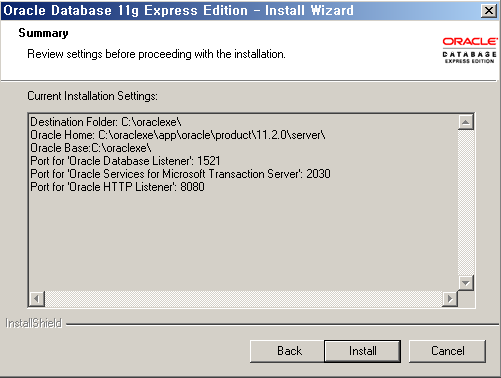This screenshot has height=378, width=501.
Task: Select the 'Oracle Home' path line
Action: 178,135
